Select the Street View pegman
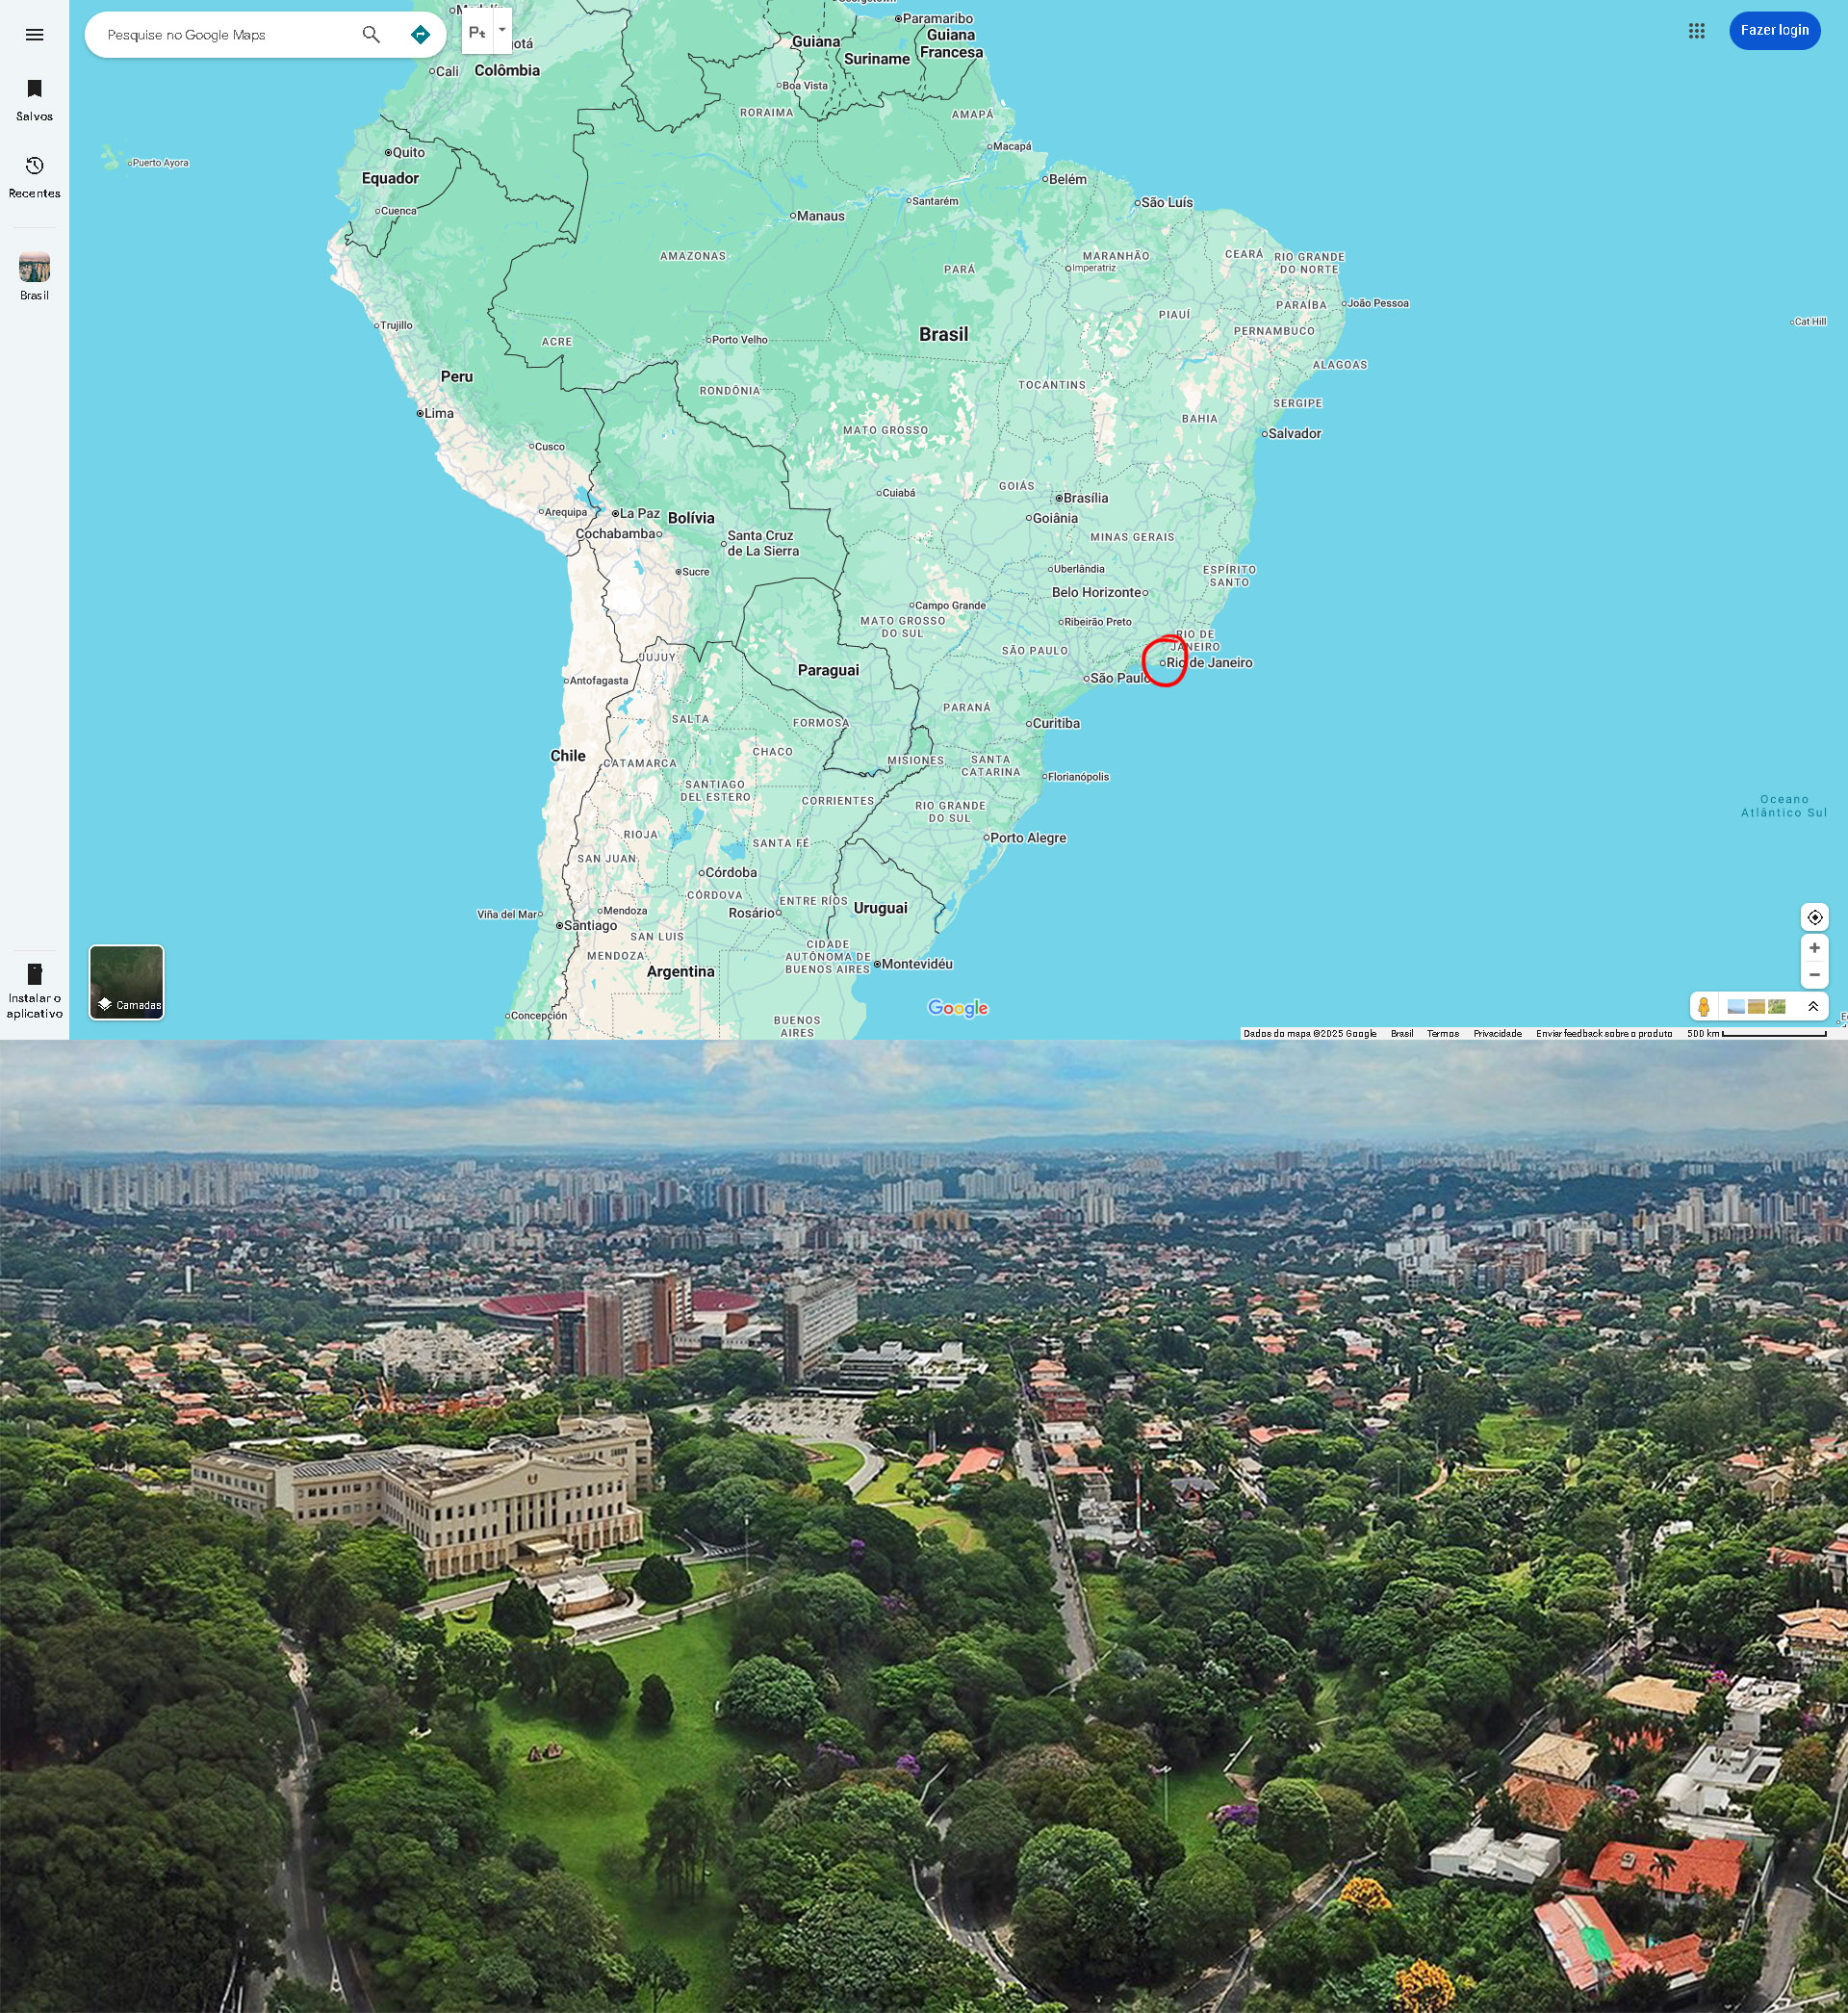The width and height of the screenshot is (1848, 2013). click(x=1704, y=1007)
